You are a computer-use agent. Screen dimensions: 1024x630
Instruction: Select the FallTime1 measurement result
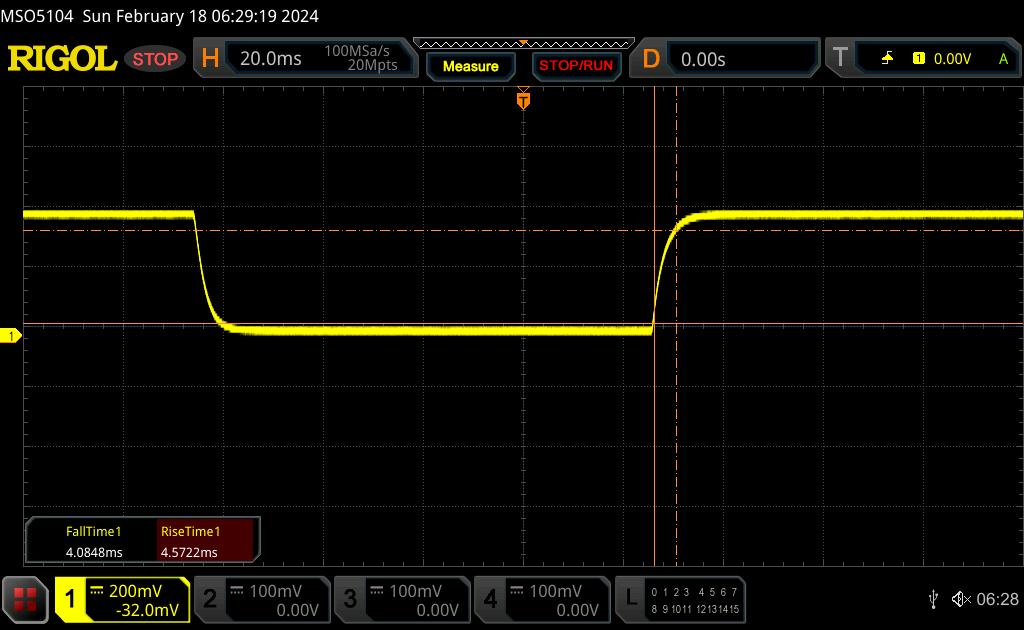(93, 542)
